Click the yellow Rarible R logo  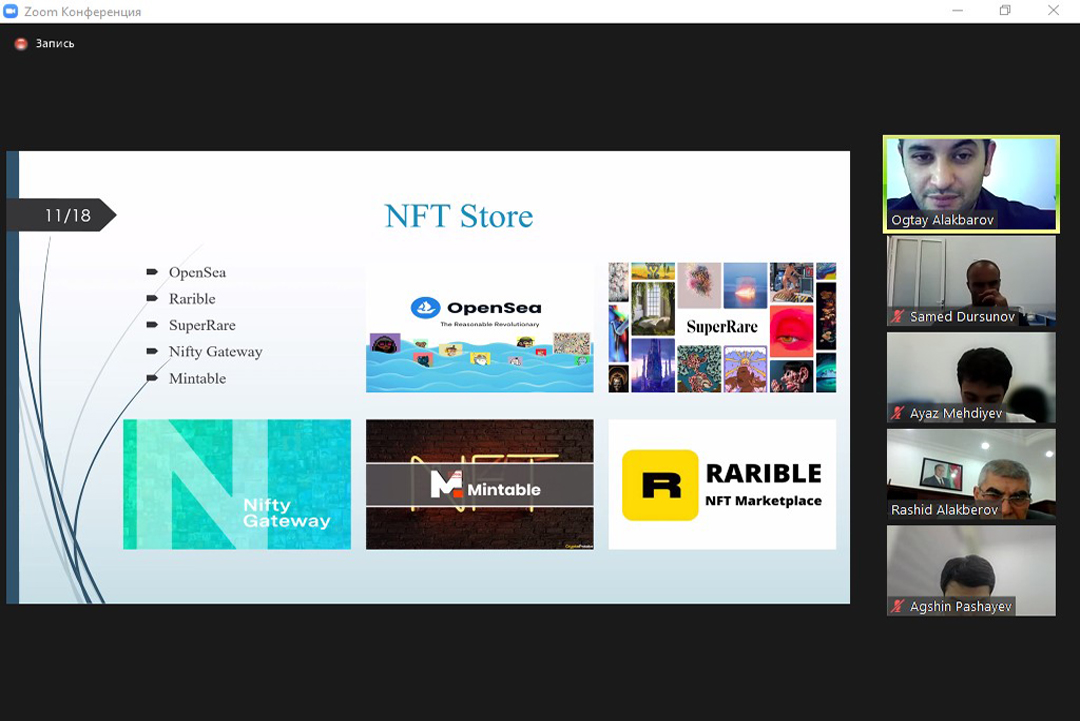660,485
